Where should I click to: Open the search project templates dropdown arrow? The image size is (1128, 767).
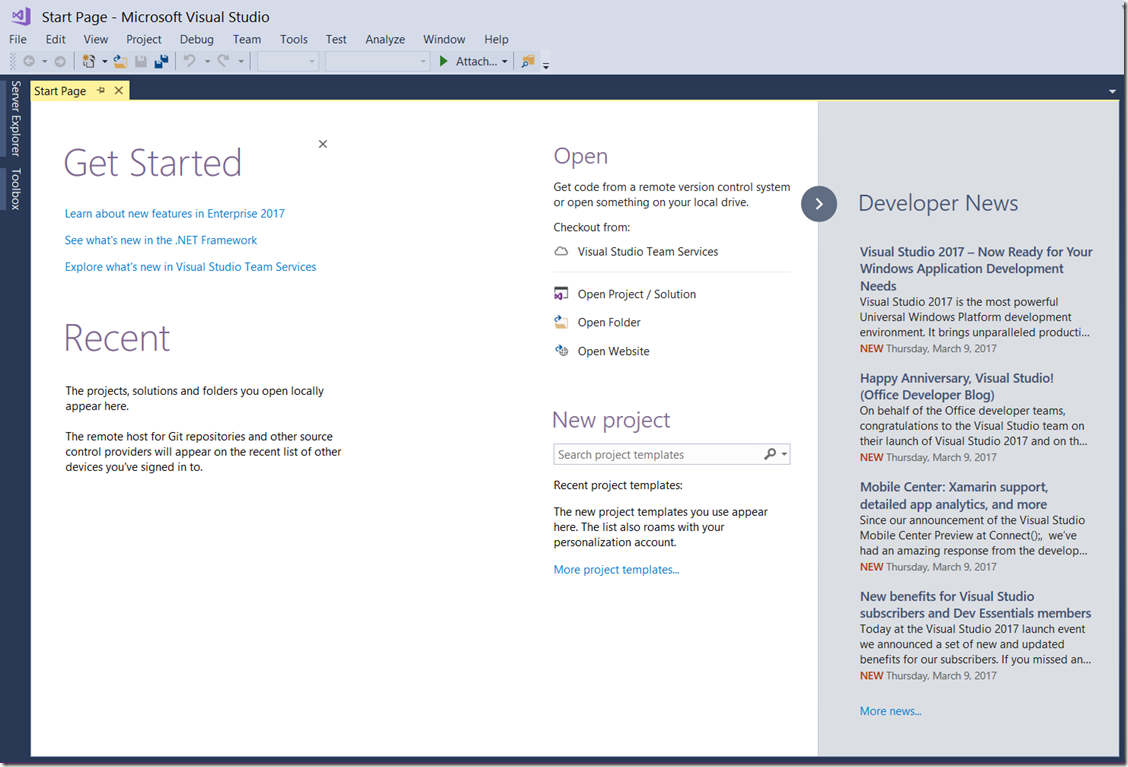pos(785,455)
